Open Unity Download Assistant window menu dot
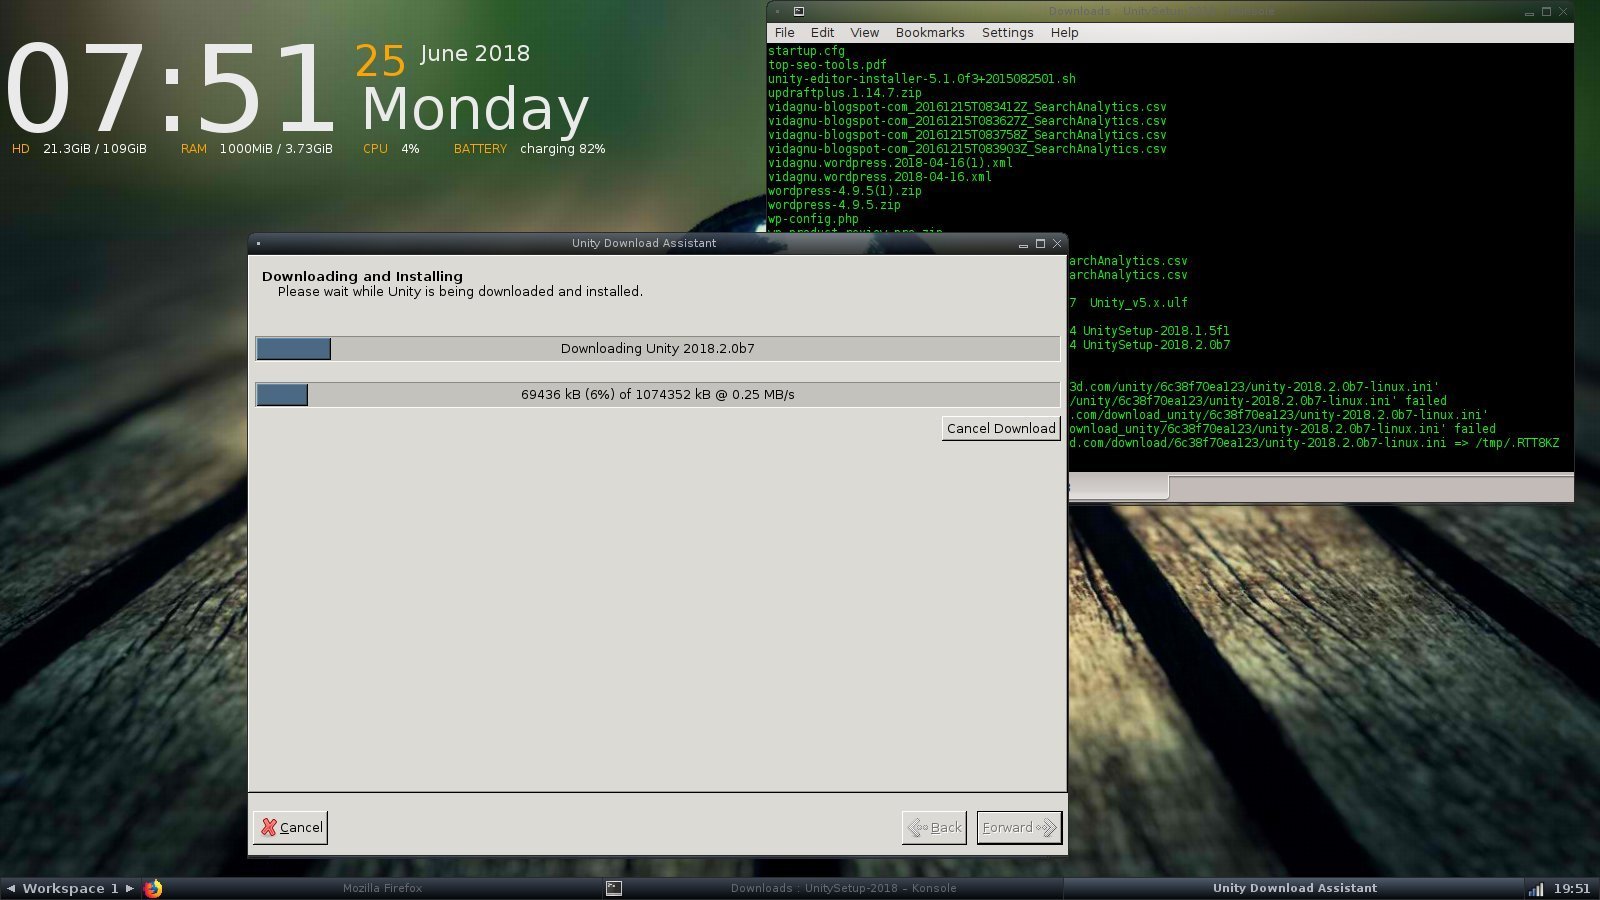This screenshot has width=1600, height=900. coord(258,243)
